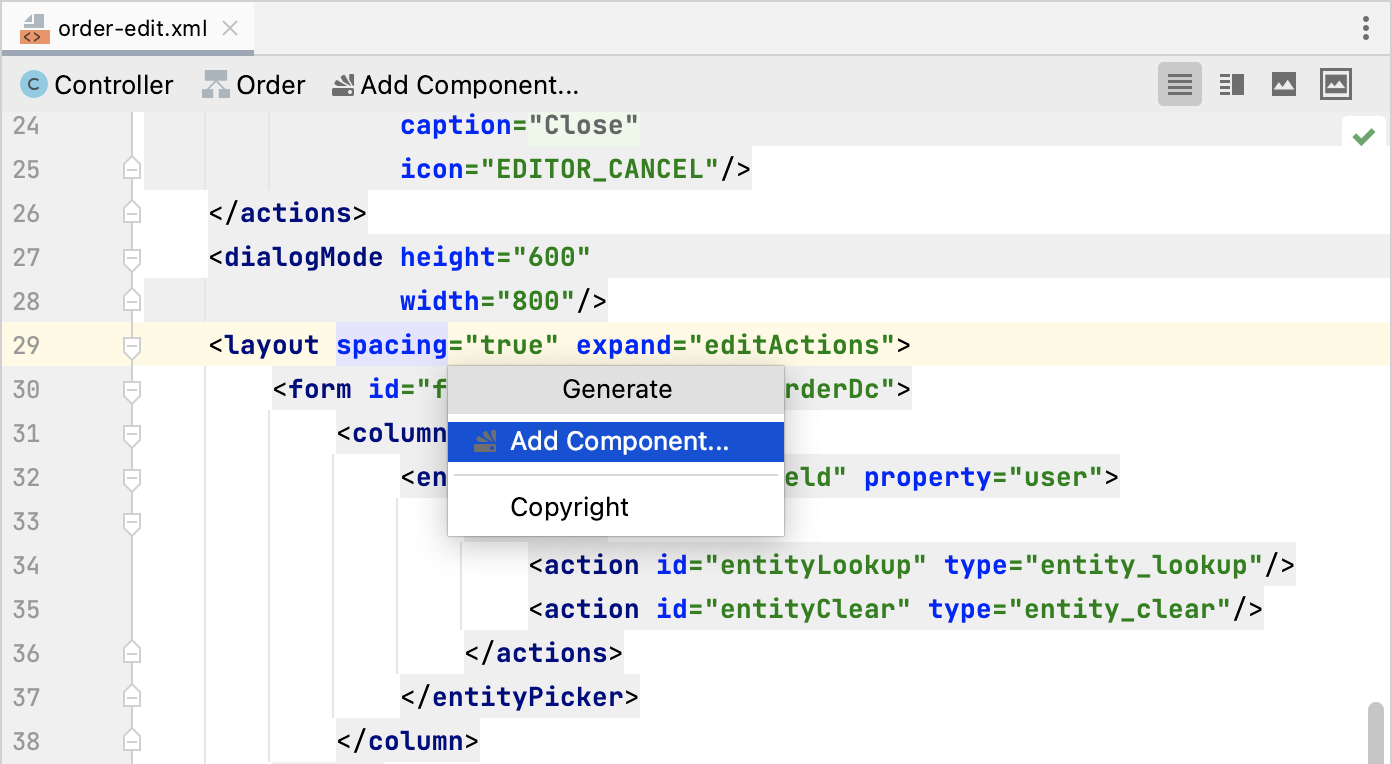Open the editor tabs kebab menu
Viewport: 1392px width, 764px height.
pos(1365,28)
